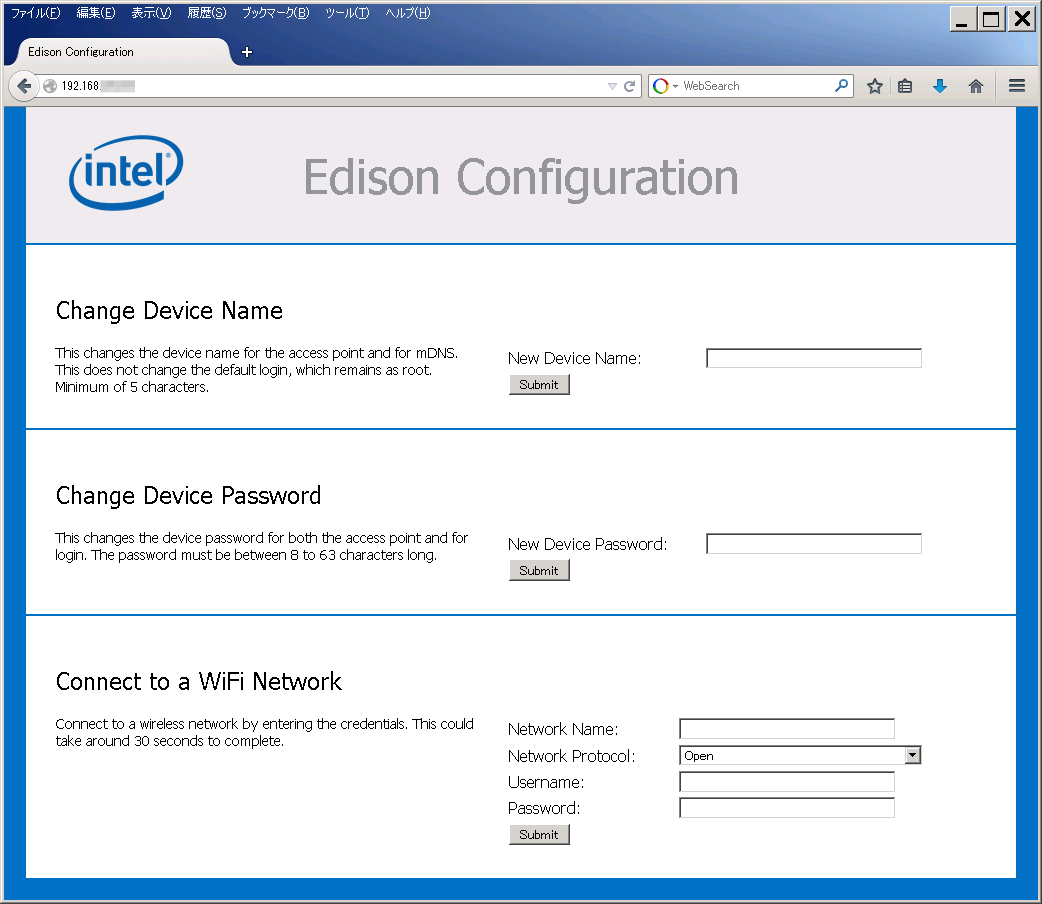This screenshot has width=1042, height=904.
Task: Click the Edison Configuration page heading
Action: point(521,178)
